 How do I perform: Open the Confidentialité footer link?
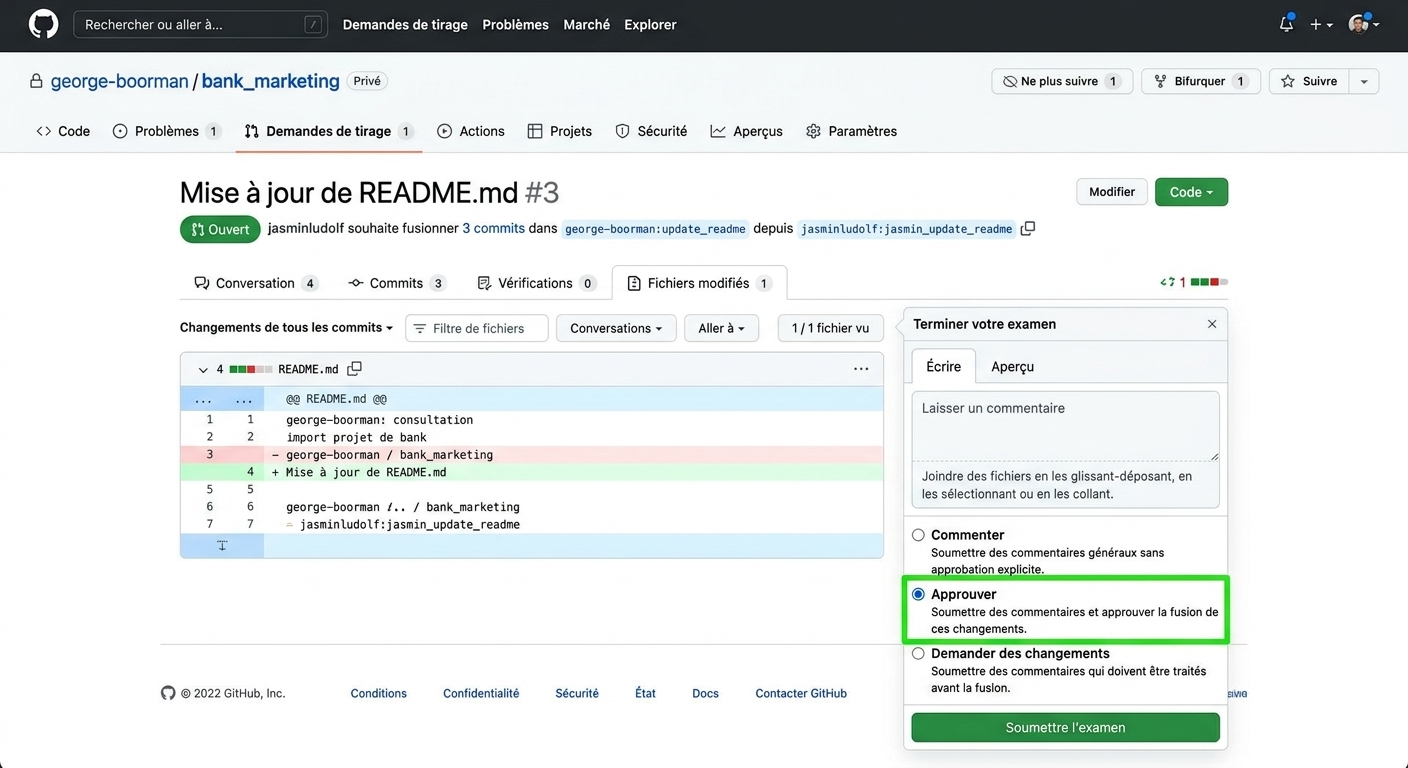pyautogui.click(x=481, y=693)
